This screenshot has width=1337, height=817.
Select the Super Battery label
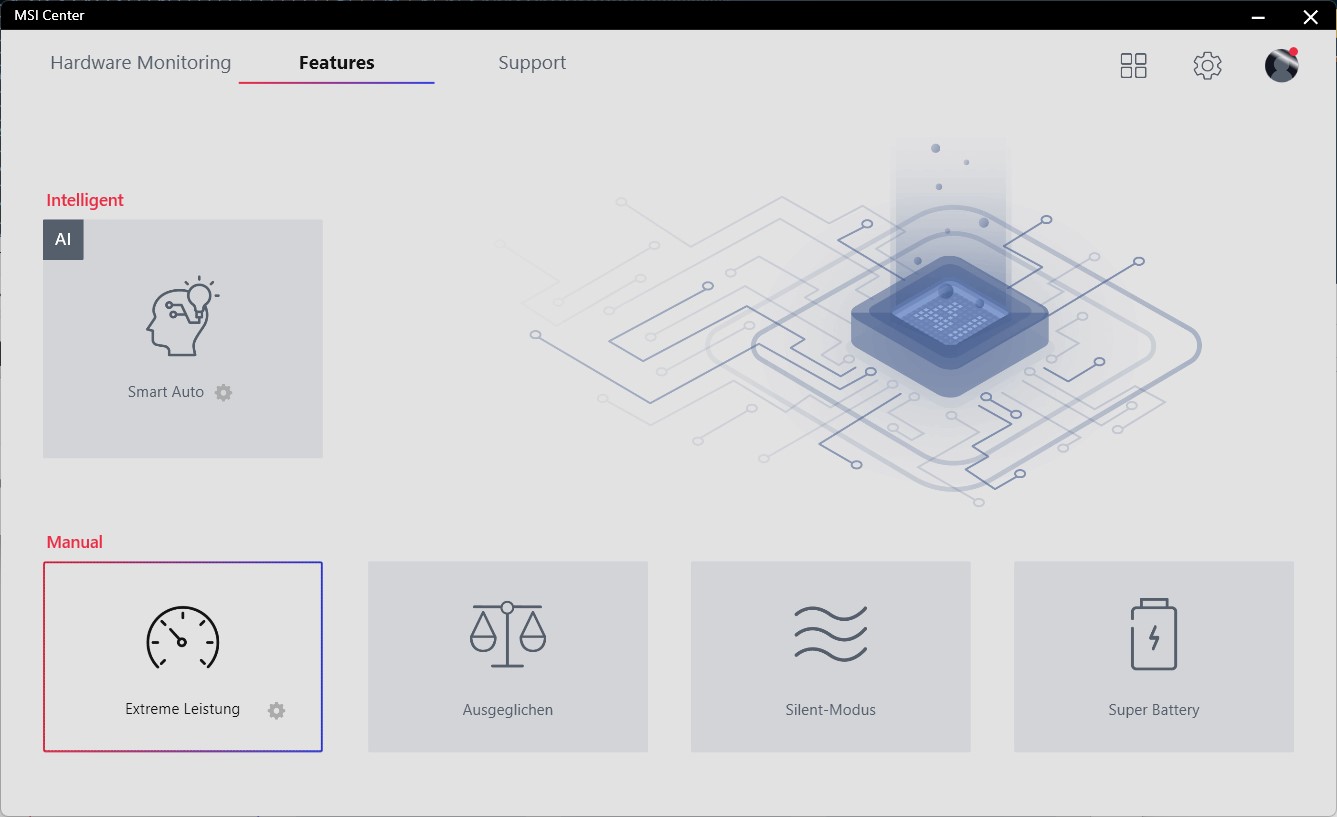pos(1154,710)
